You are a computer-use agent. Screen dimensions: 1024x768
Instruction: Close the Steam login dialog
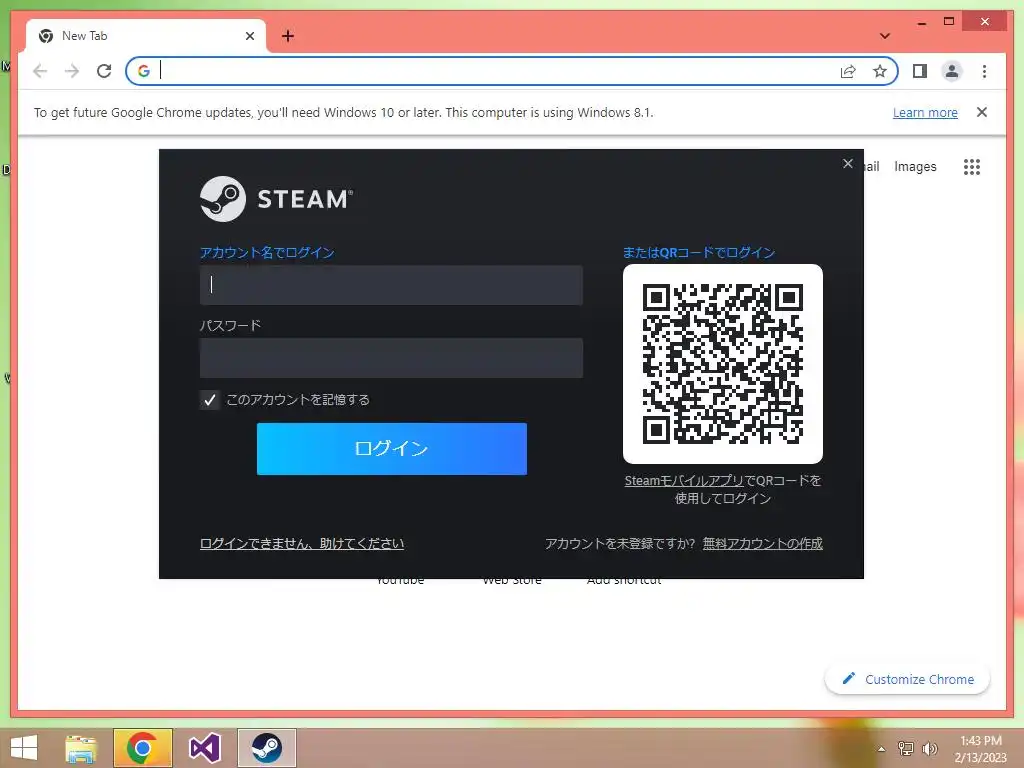tap(848, 163)
